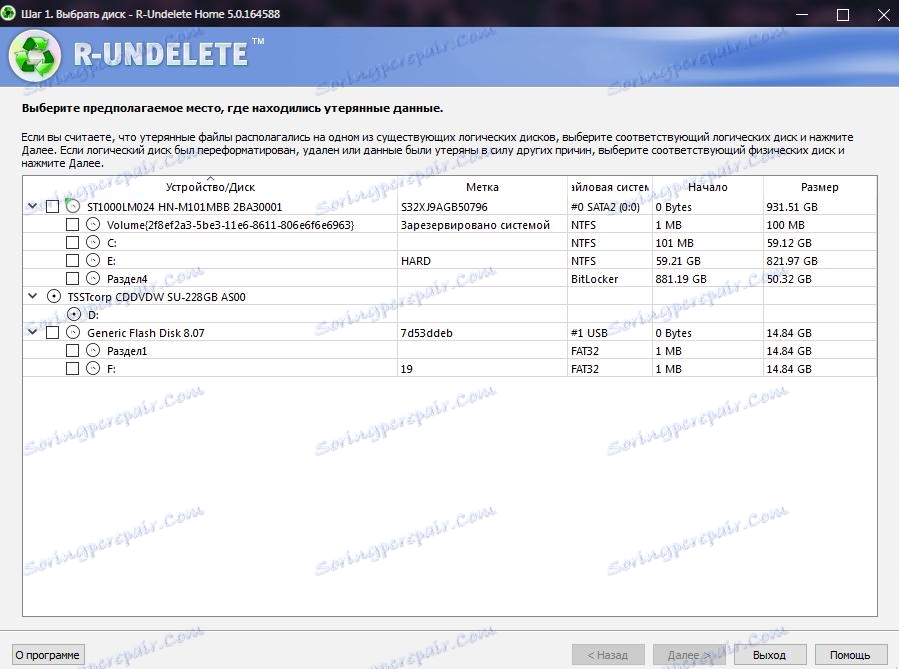Click the BitLocker file system cell

tap(595, 279)
